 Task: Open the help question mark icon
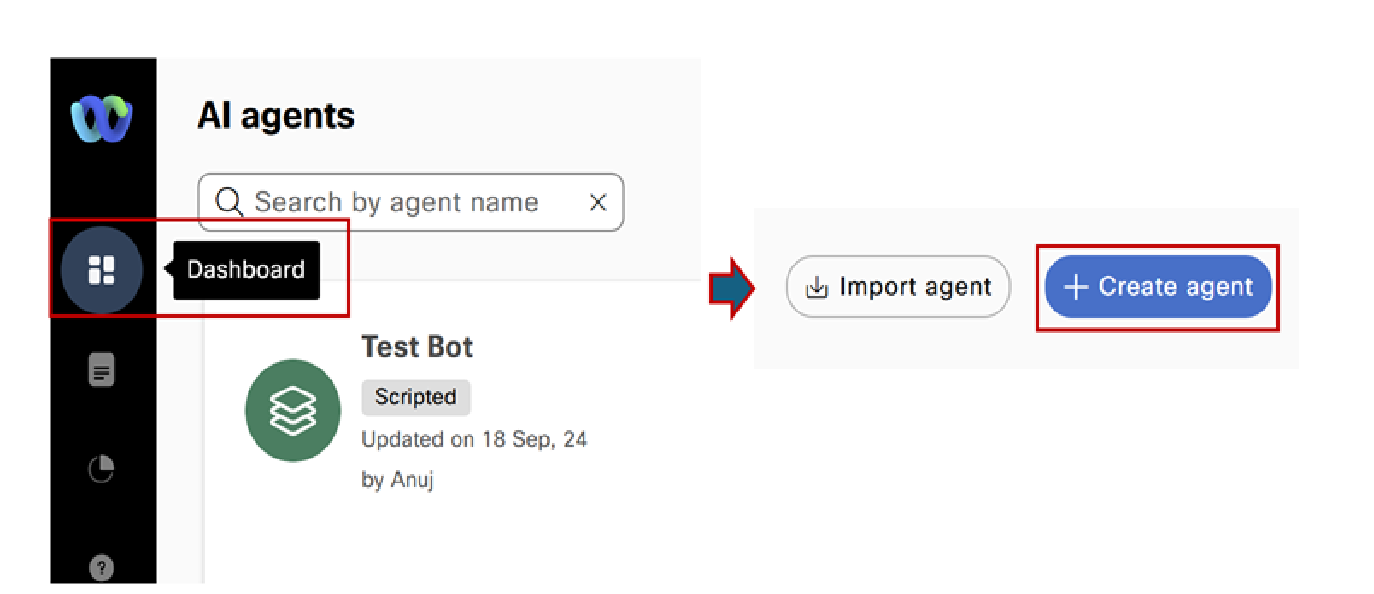[x=102, y=568]
